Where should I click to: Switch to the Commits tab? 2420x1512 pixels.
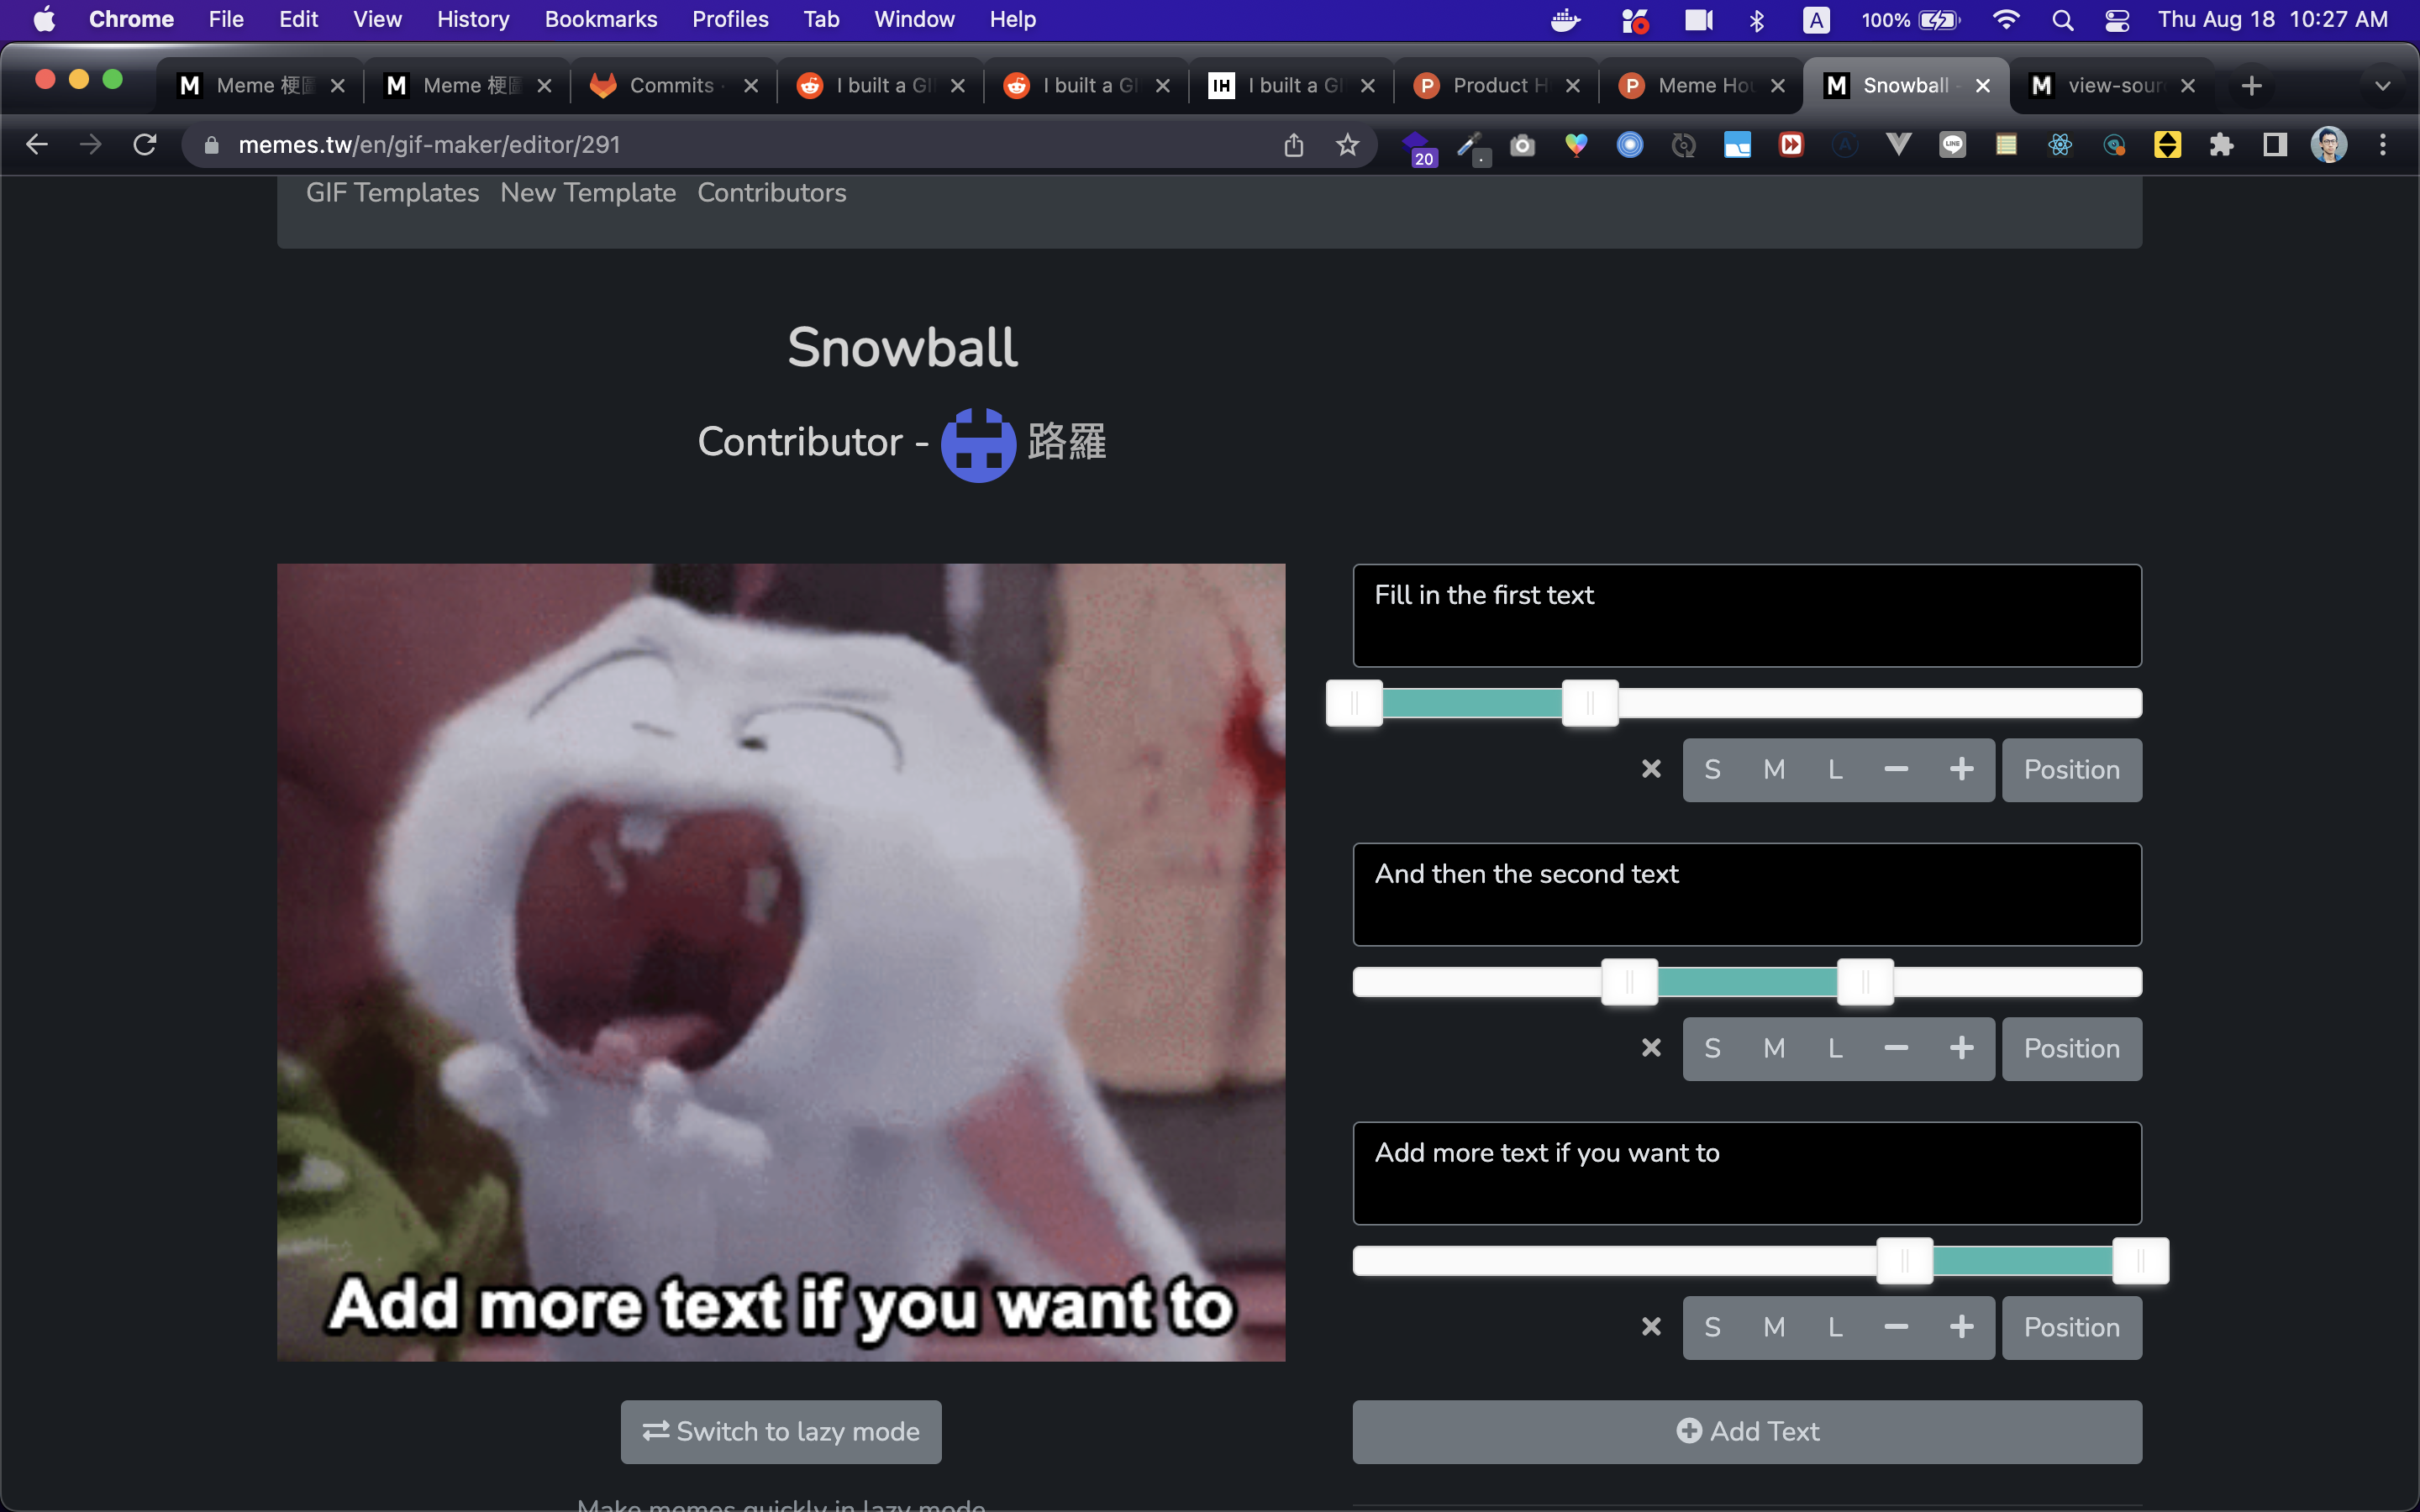click(672, 86)
